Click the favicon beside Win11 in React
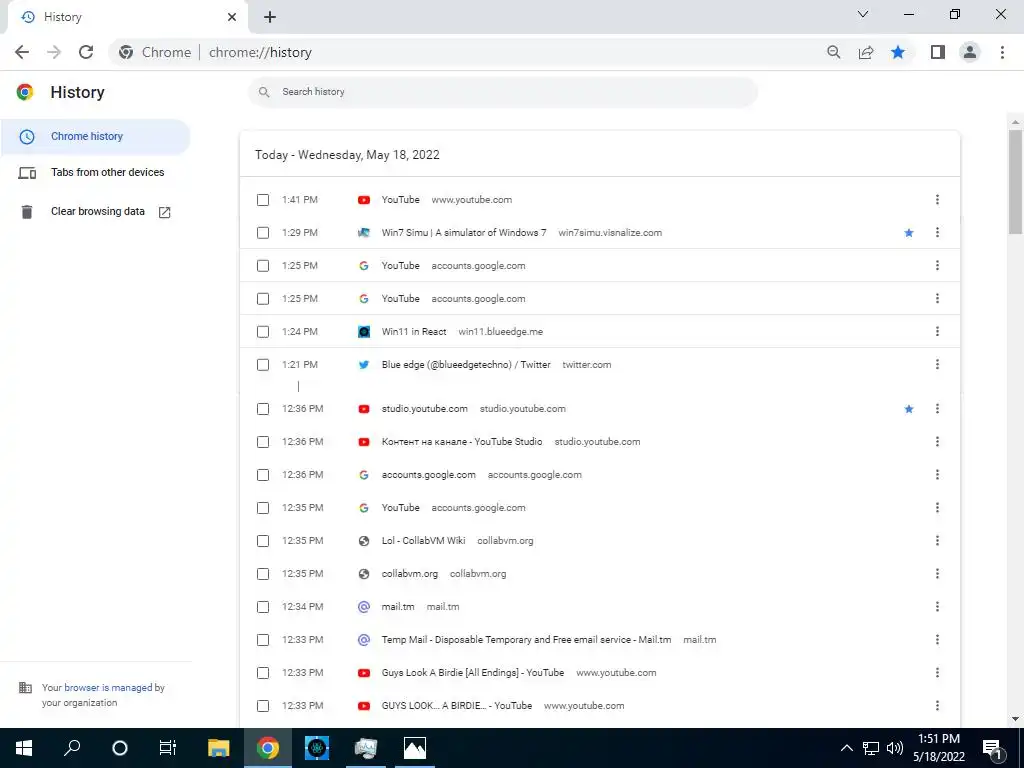This screenshot has height=768, width=1024. click(x=364, y=332)
